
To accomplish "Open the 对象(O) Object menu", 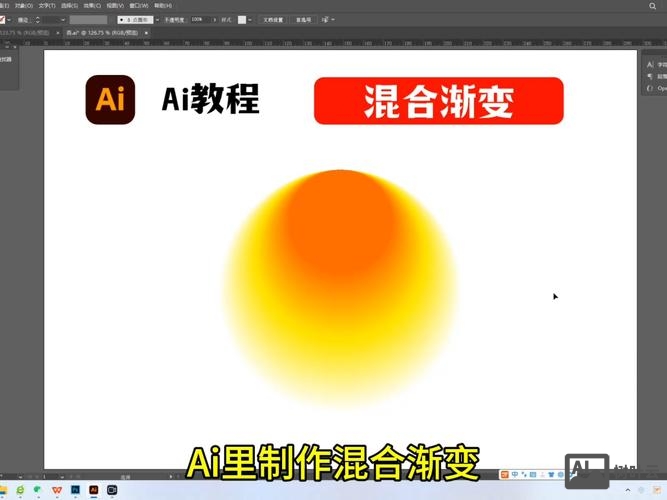I will pyautogui.click(x=23, y=6).
